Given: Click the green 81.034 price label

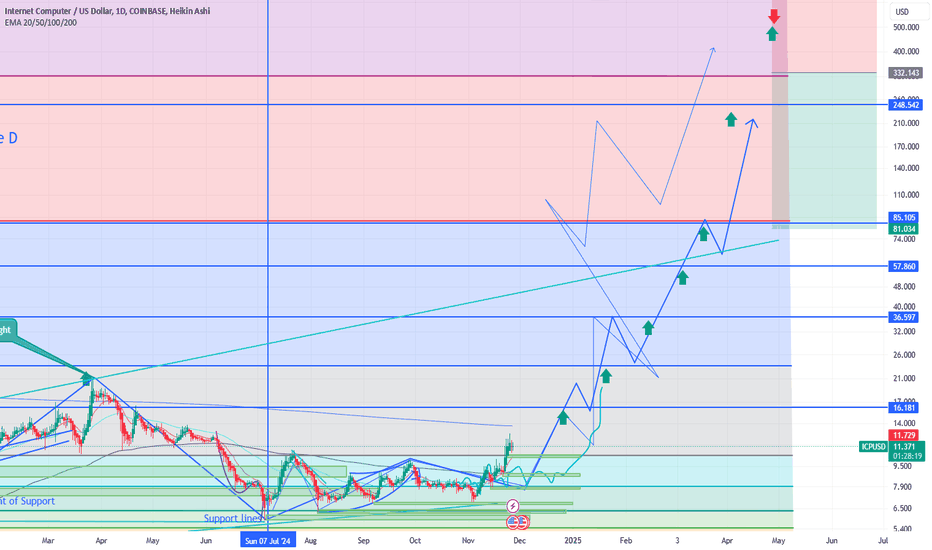Looking at the screenshot, I should [903, 229].
